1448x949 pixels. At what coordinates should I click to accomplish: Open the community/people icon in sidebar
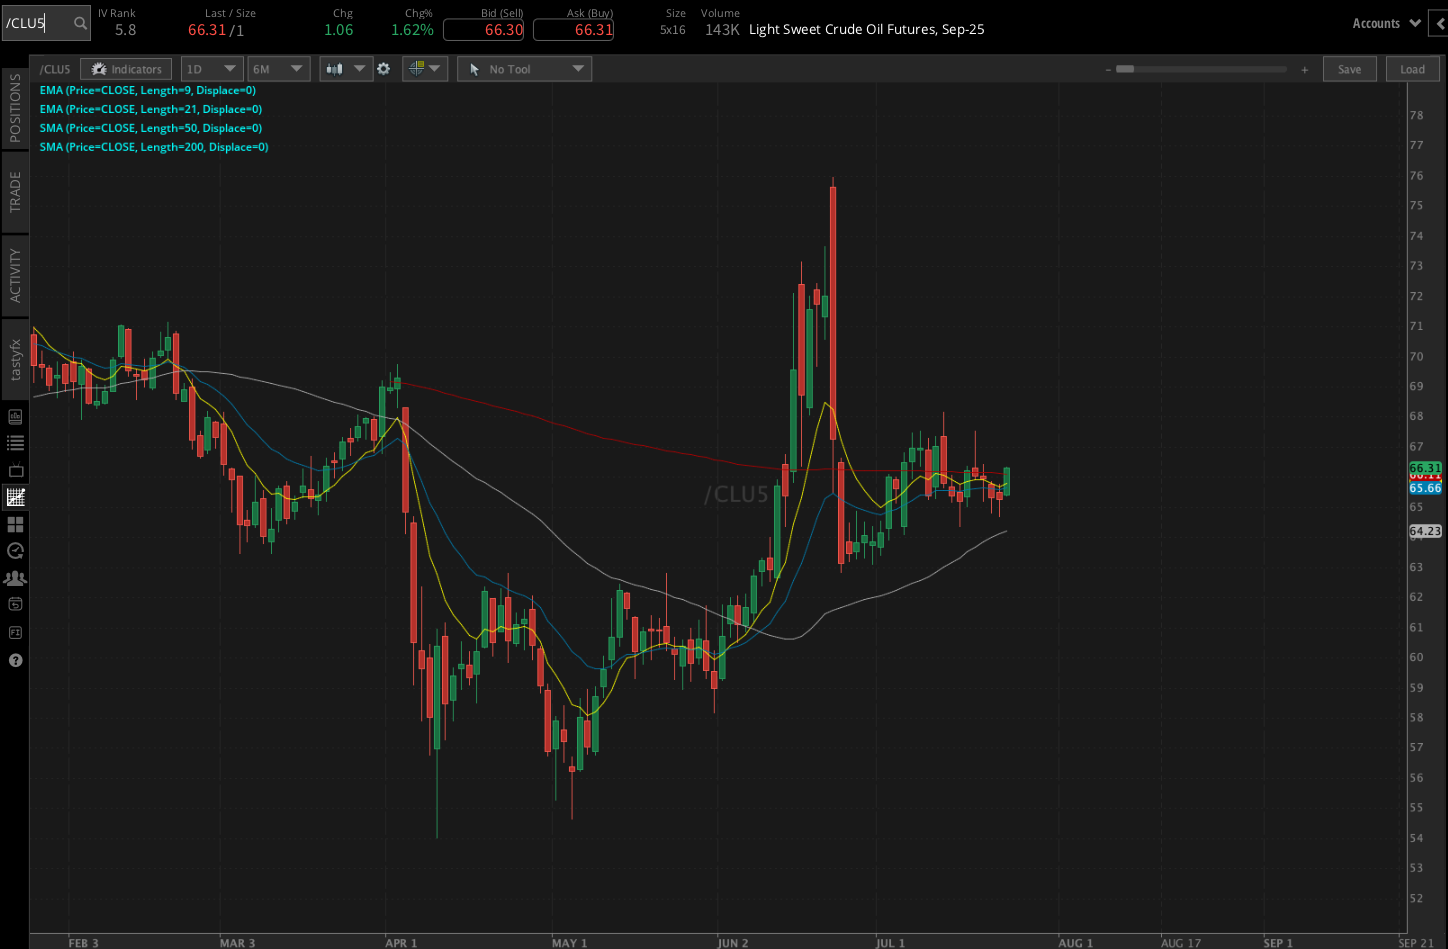[x=15, y=577]
